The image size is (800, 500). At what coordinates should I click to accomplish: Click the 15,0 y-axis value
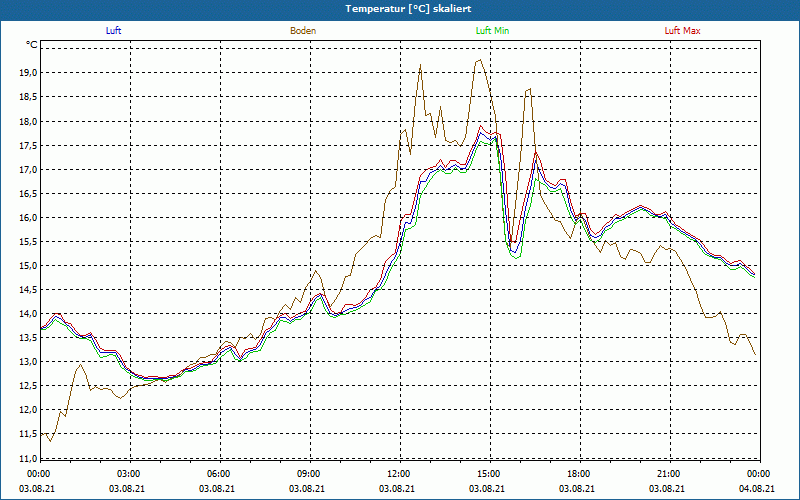pos(29,266)
